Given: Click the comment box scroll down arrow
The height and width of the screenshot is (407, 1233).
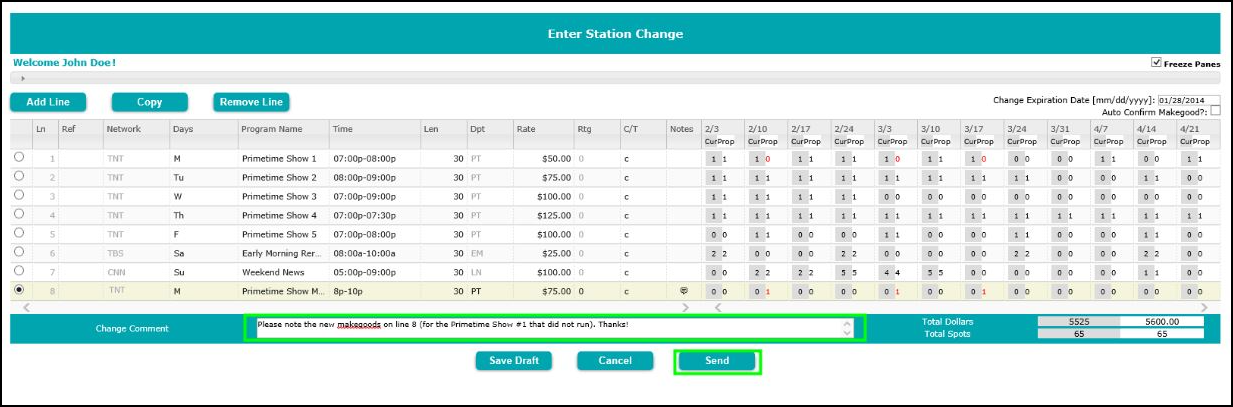Looking at the screenshot, I should coord(848,332).
